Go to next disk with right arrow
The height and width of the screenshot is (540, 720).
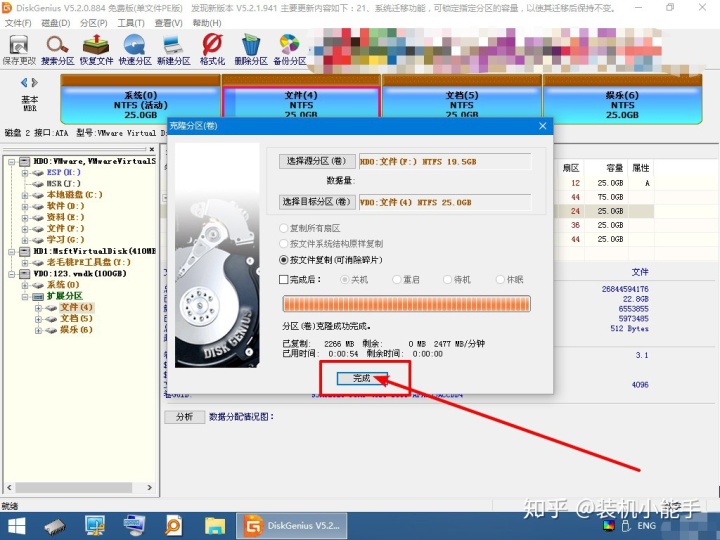click(34, 83)
